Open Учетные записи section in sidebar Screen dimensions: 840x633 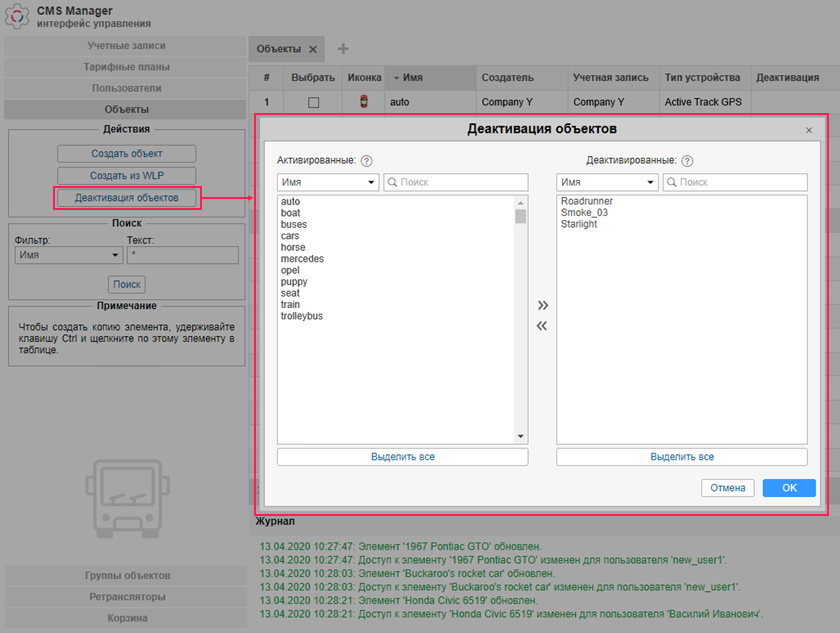pos(126,46)
